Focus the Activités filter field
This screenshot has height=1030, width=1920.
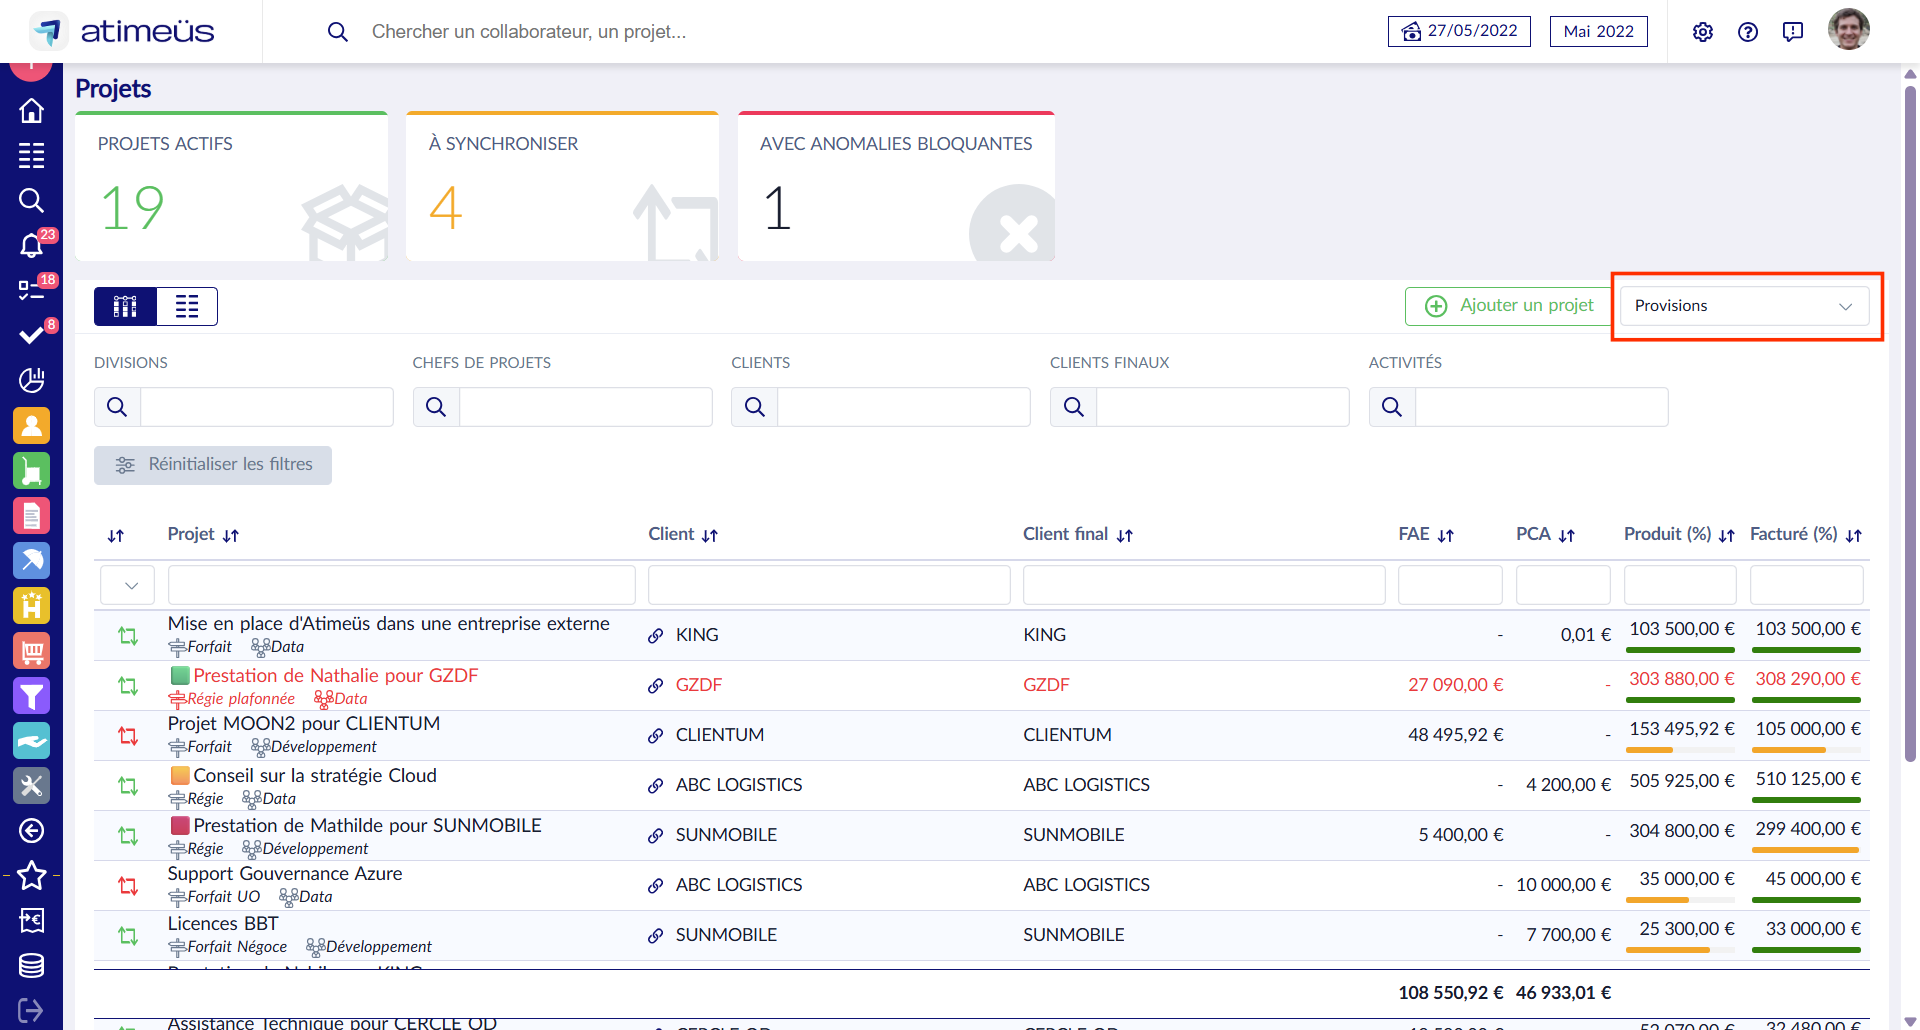tap(1542, 407)
